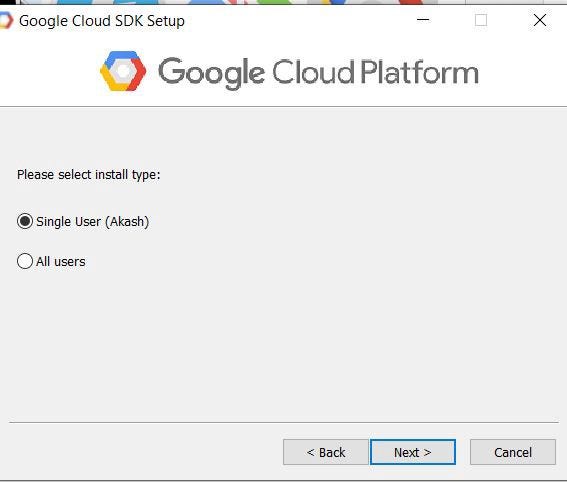Screen dimensions: 567x482
Task: Minimize the Google Cloud SDK Setup window
Action: [x=423, y=20]
